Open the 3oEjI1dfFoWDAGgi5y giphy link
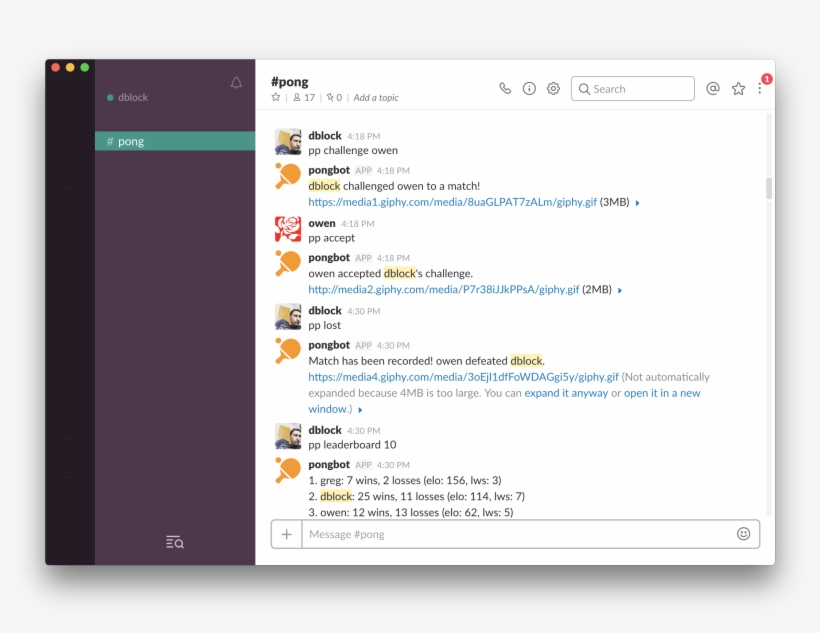 point(463,377)
